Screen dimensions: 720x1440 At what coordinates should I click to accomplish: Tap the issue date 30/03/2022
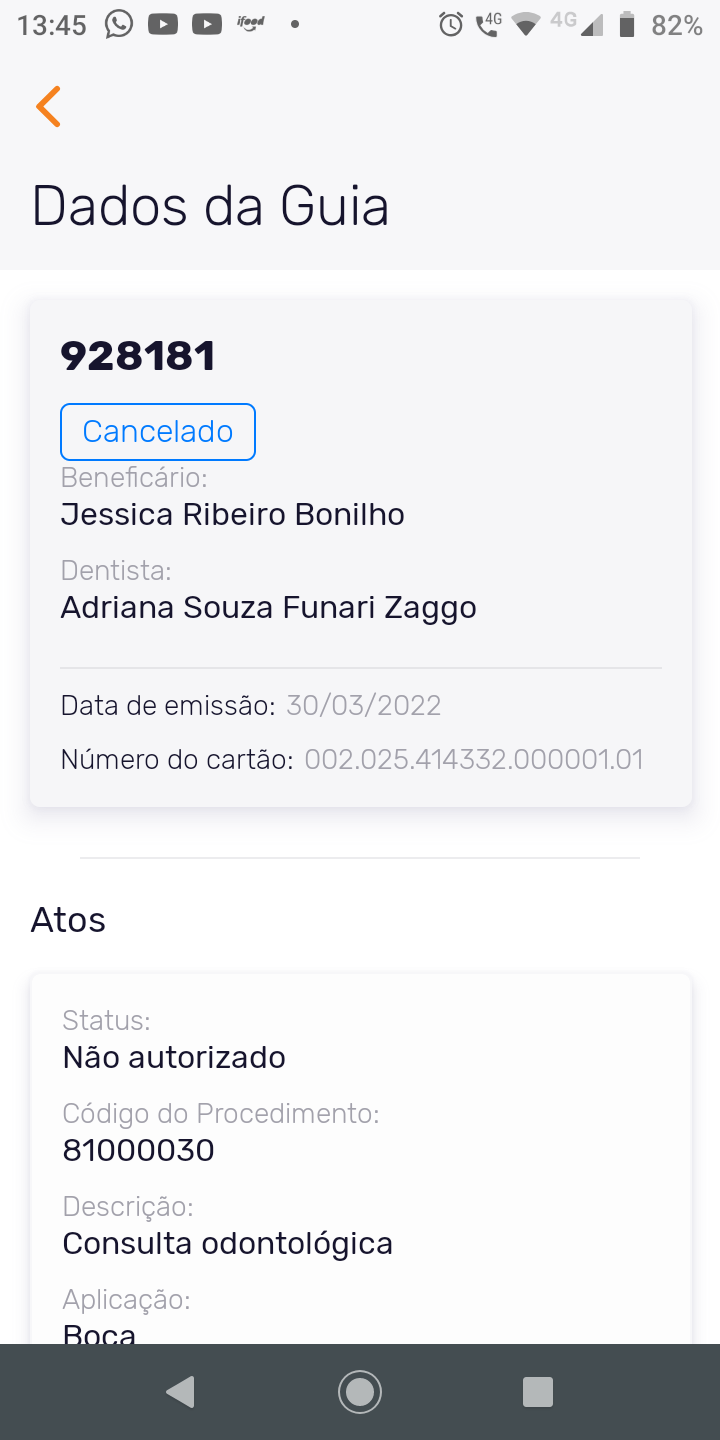pos(363,705)
